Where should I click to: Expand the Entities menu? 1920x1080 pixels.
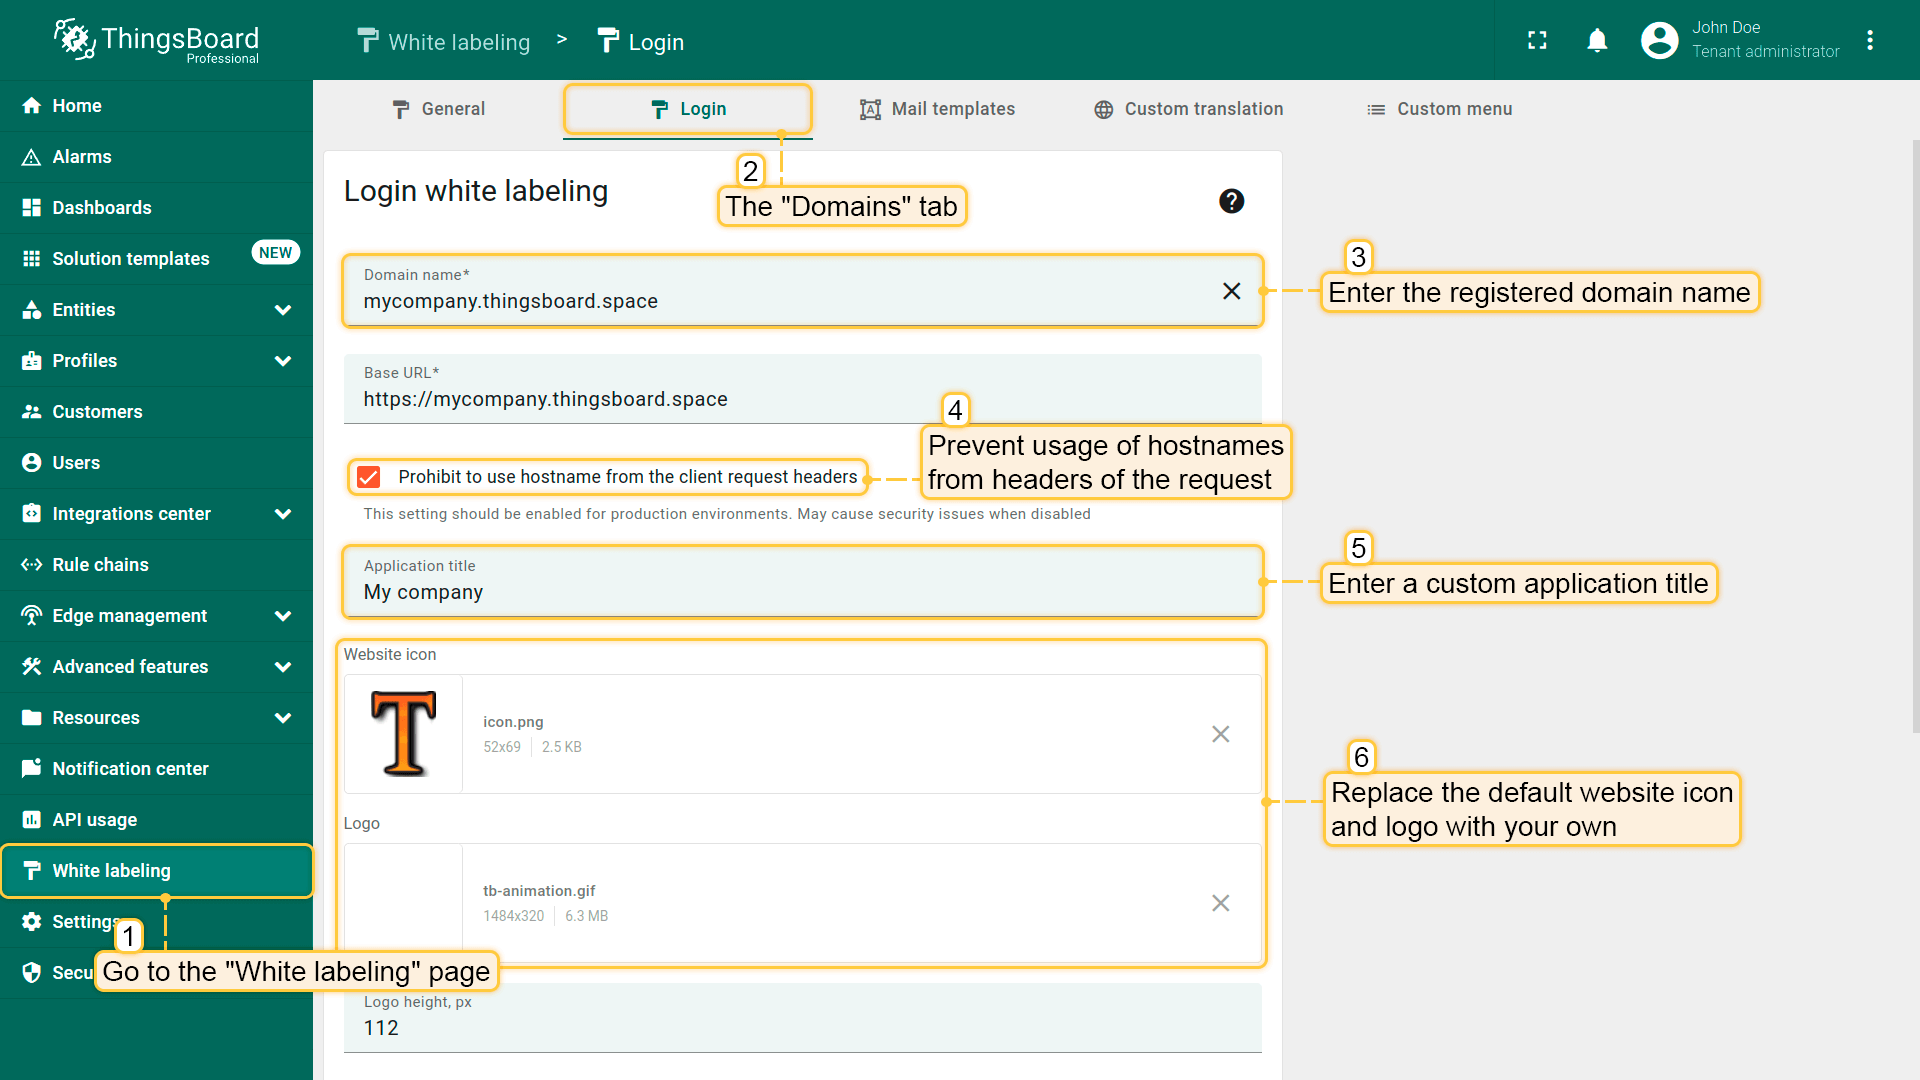pos(283,310)
